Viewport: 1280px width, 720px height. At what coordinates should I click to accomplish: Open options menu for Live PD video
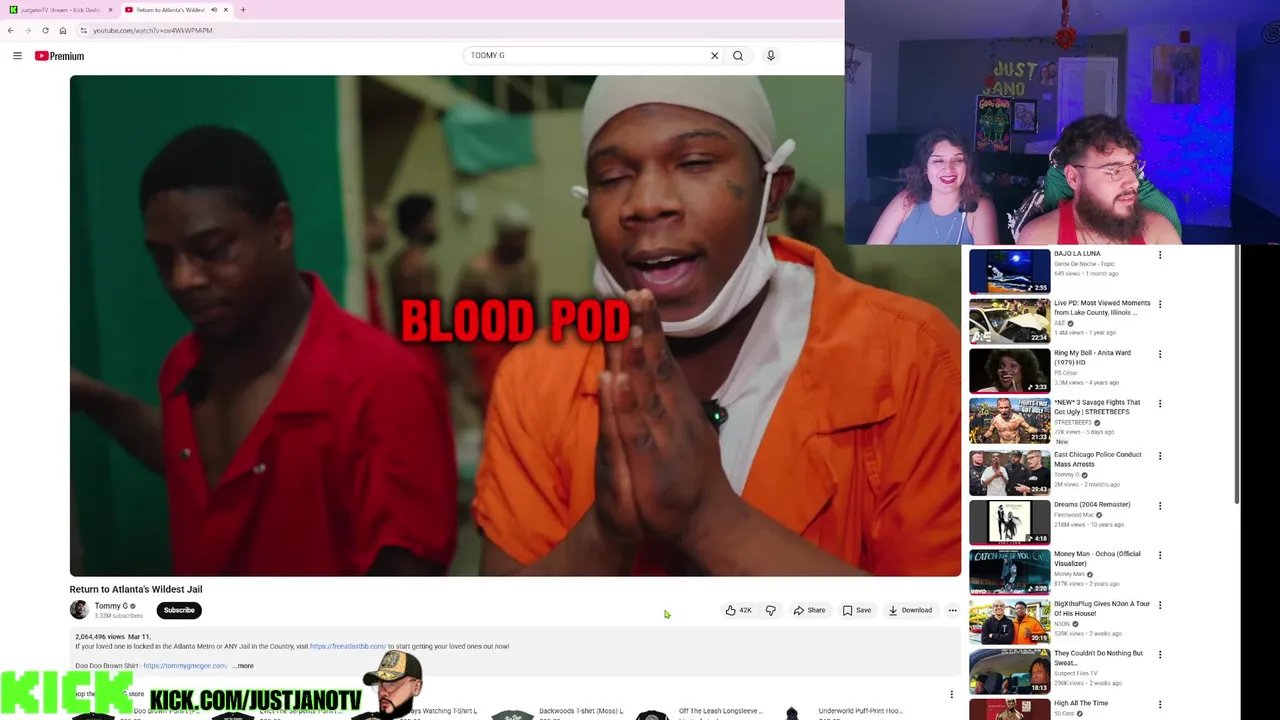(1160, 304)
